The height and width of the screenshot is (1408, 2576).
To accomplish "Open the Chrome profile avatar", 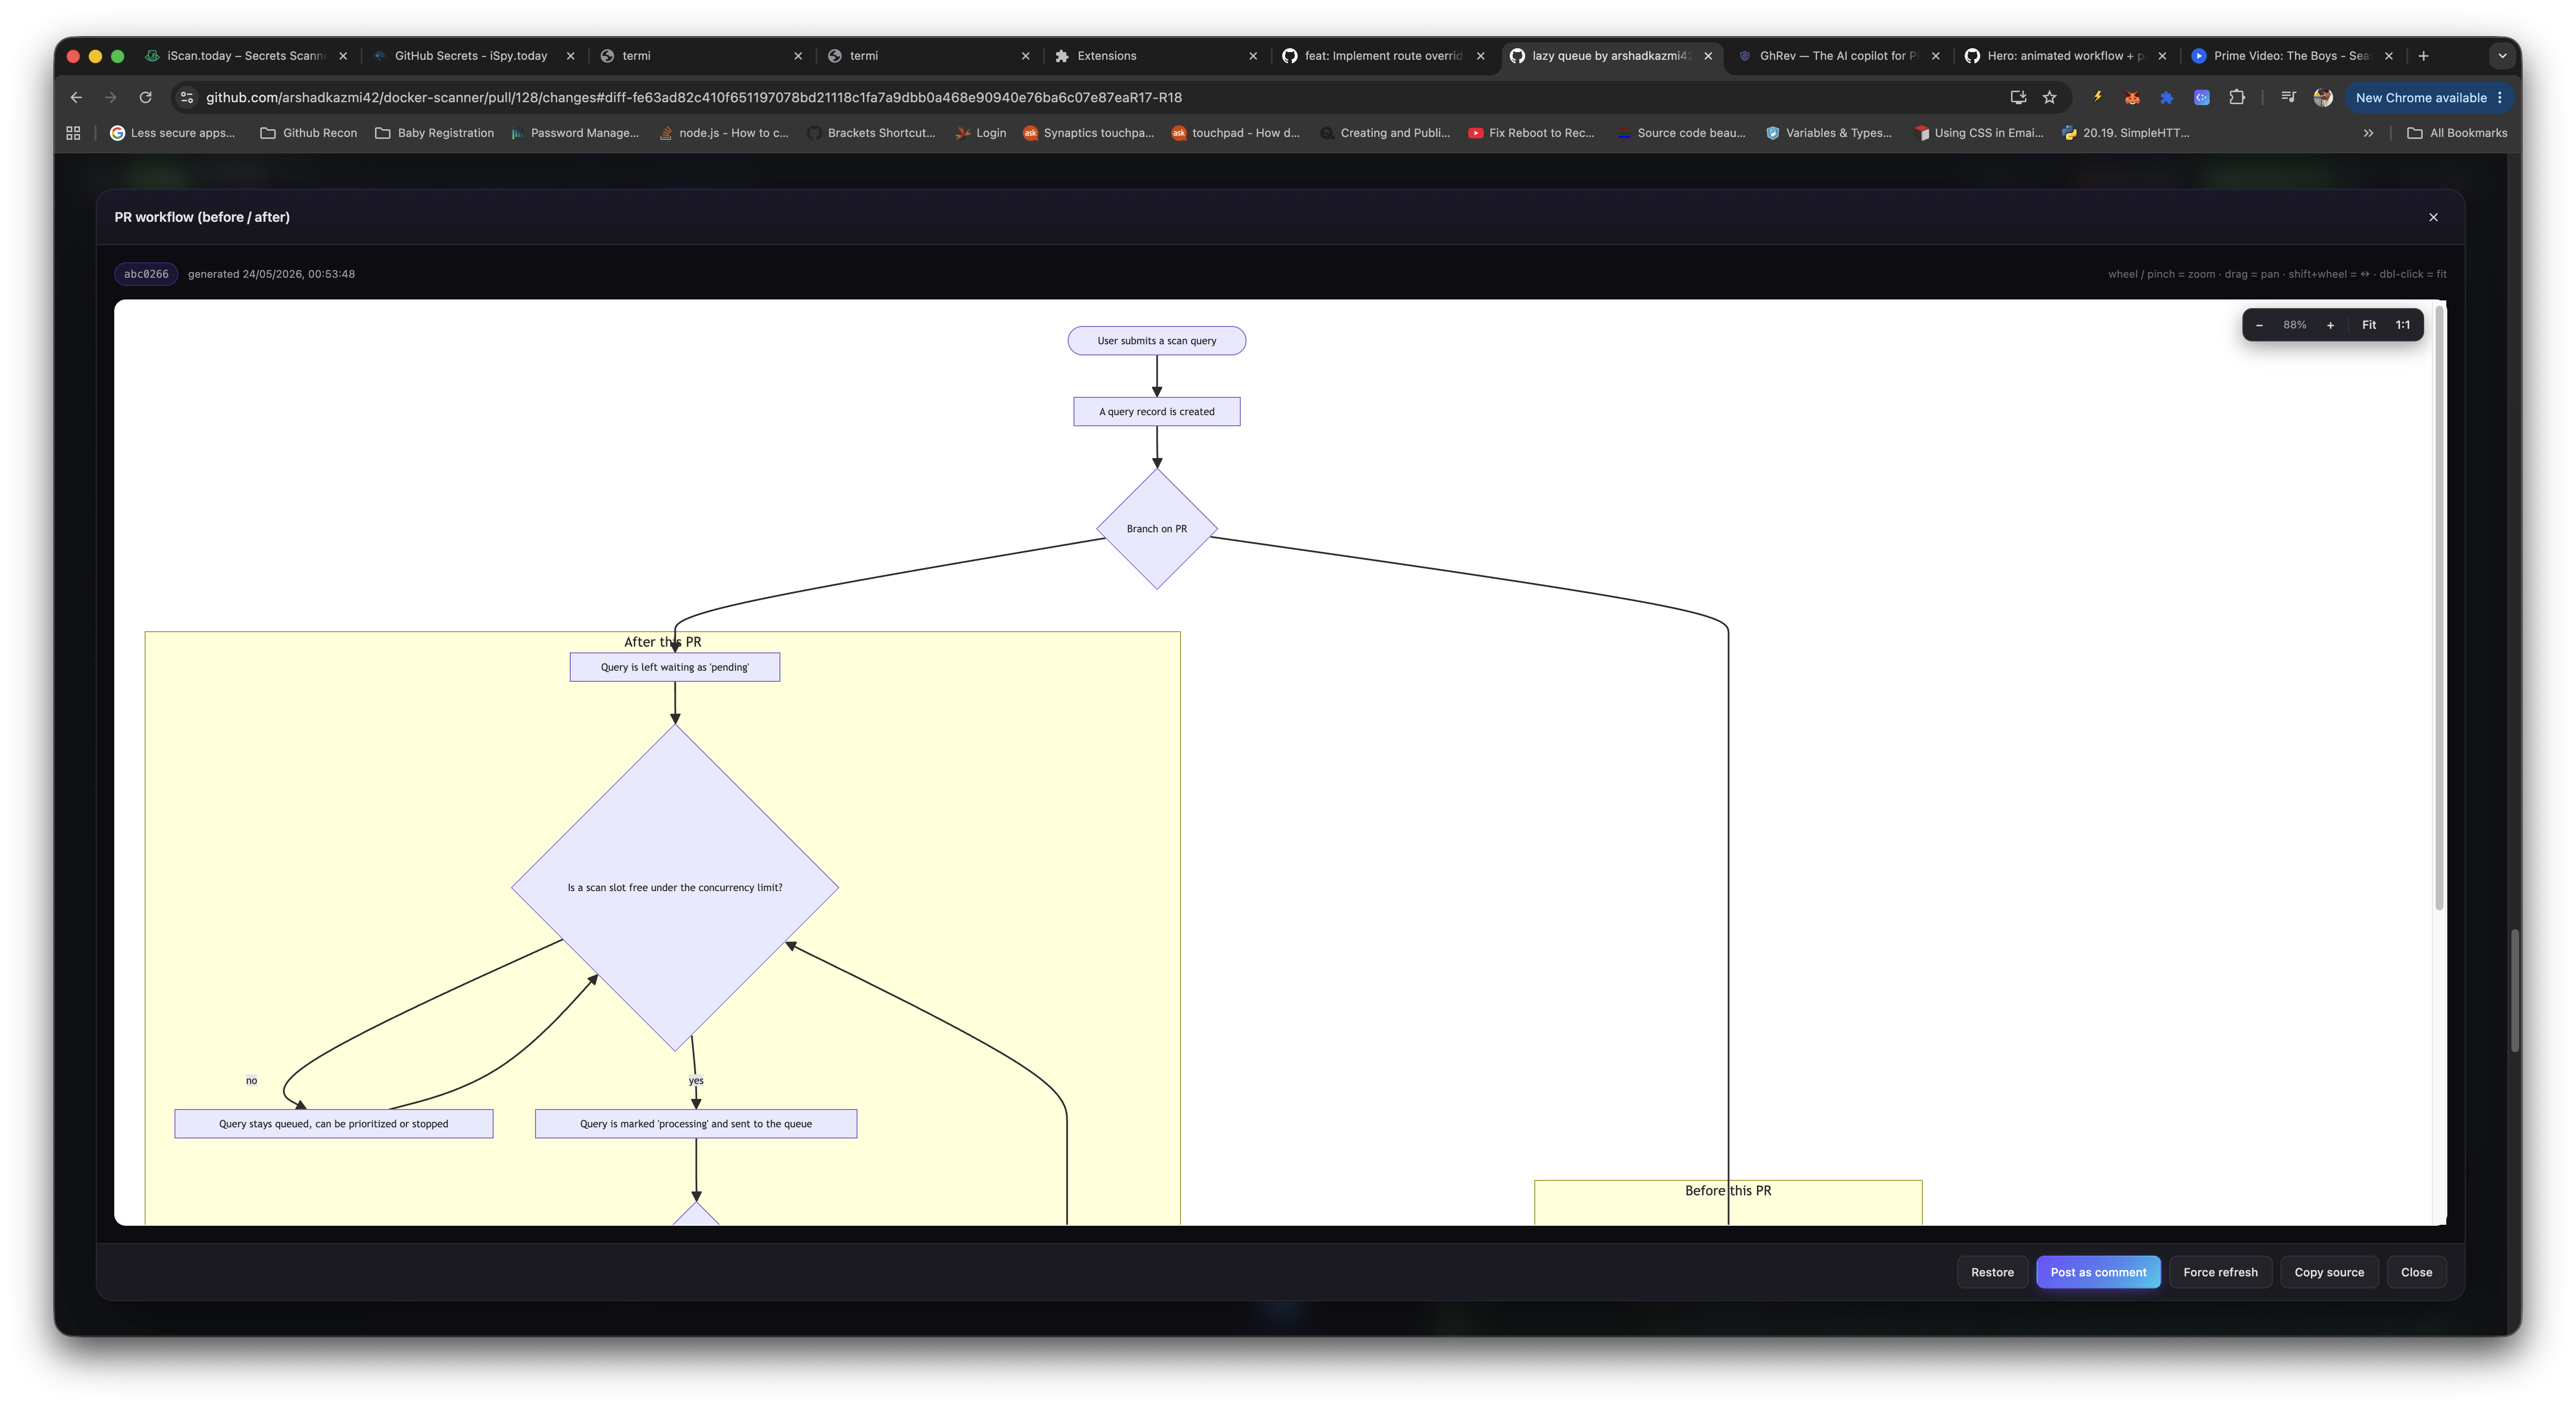I will click(x=2323, y=97).
